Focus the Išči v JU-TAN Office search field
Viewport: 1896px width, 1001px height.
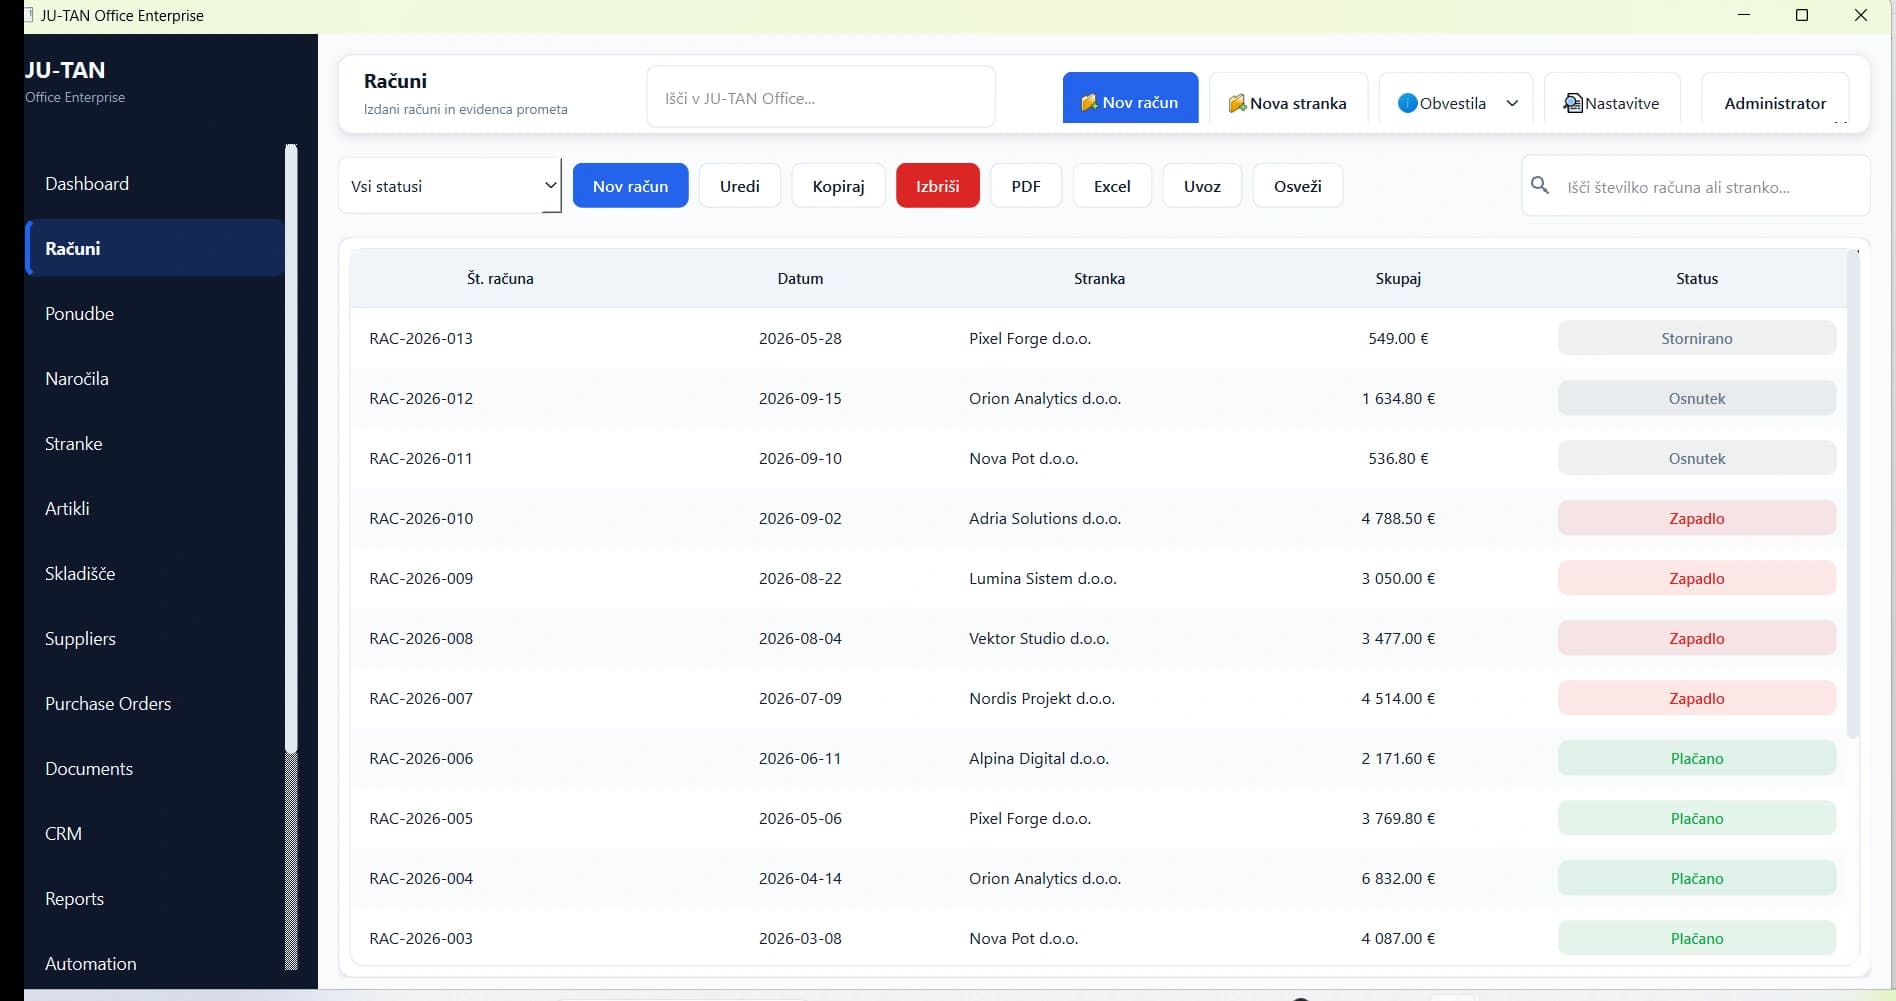[821, 97]
